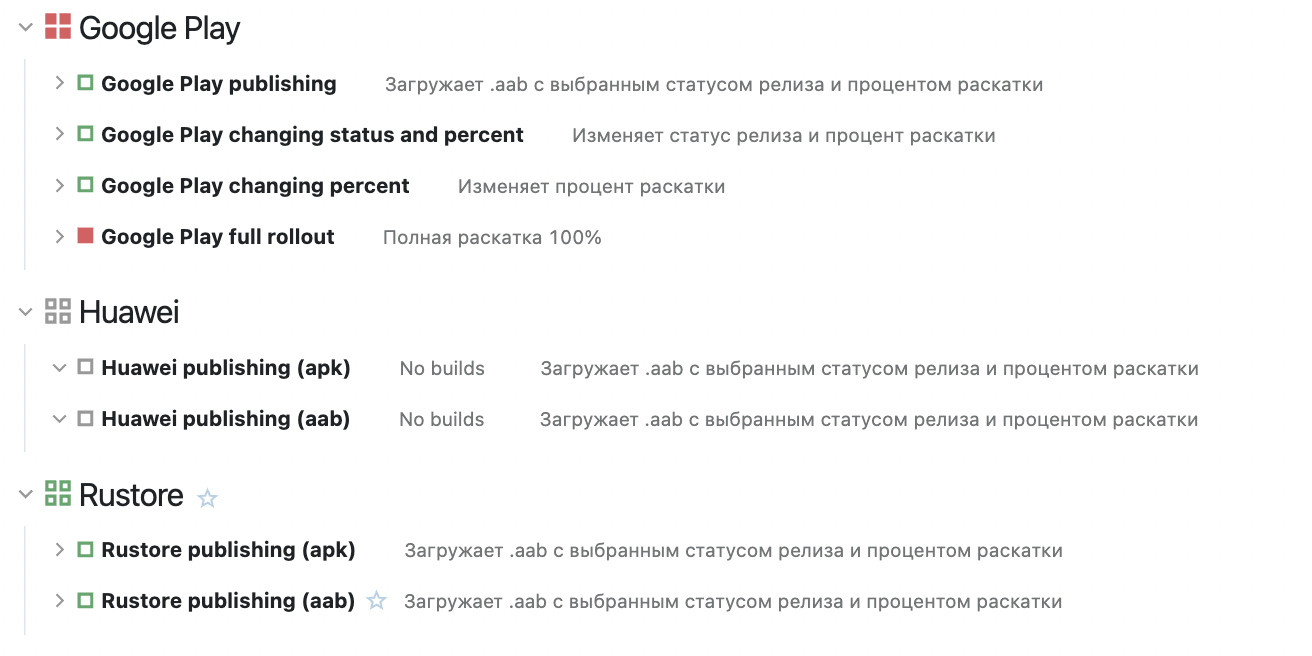
Task: Open Rustore publishing (aab) configuration link
Action: point(228,601)
